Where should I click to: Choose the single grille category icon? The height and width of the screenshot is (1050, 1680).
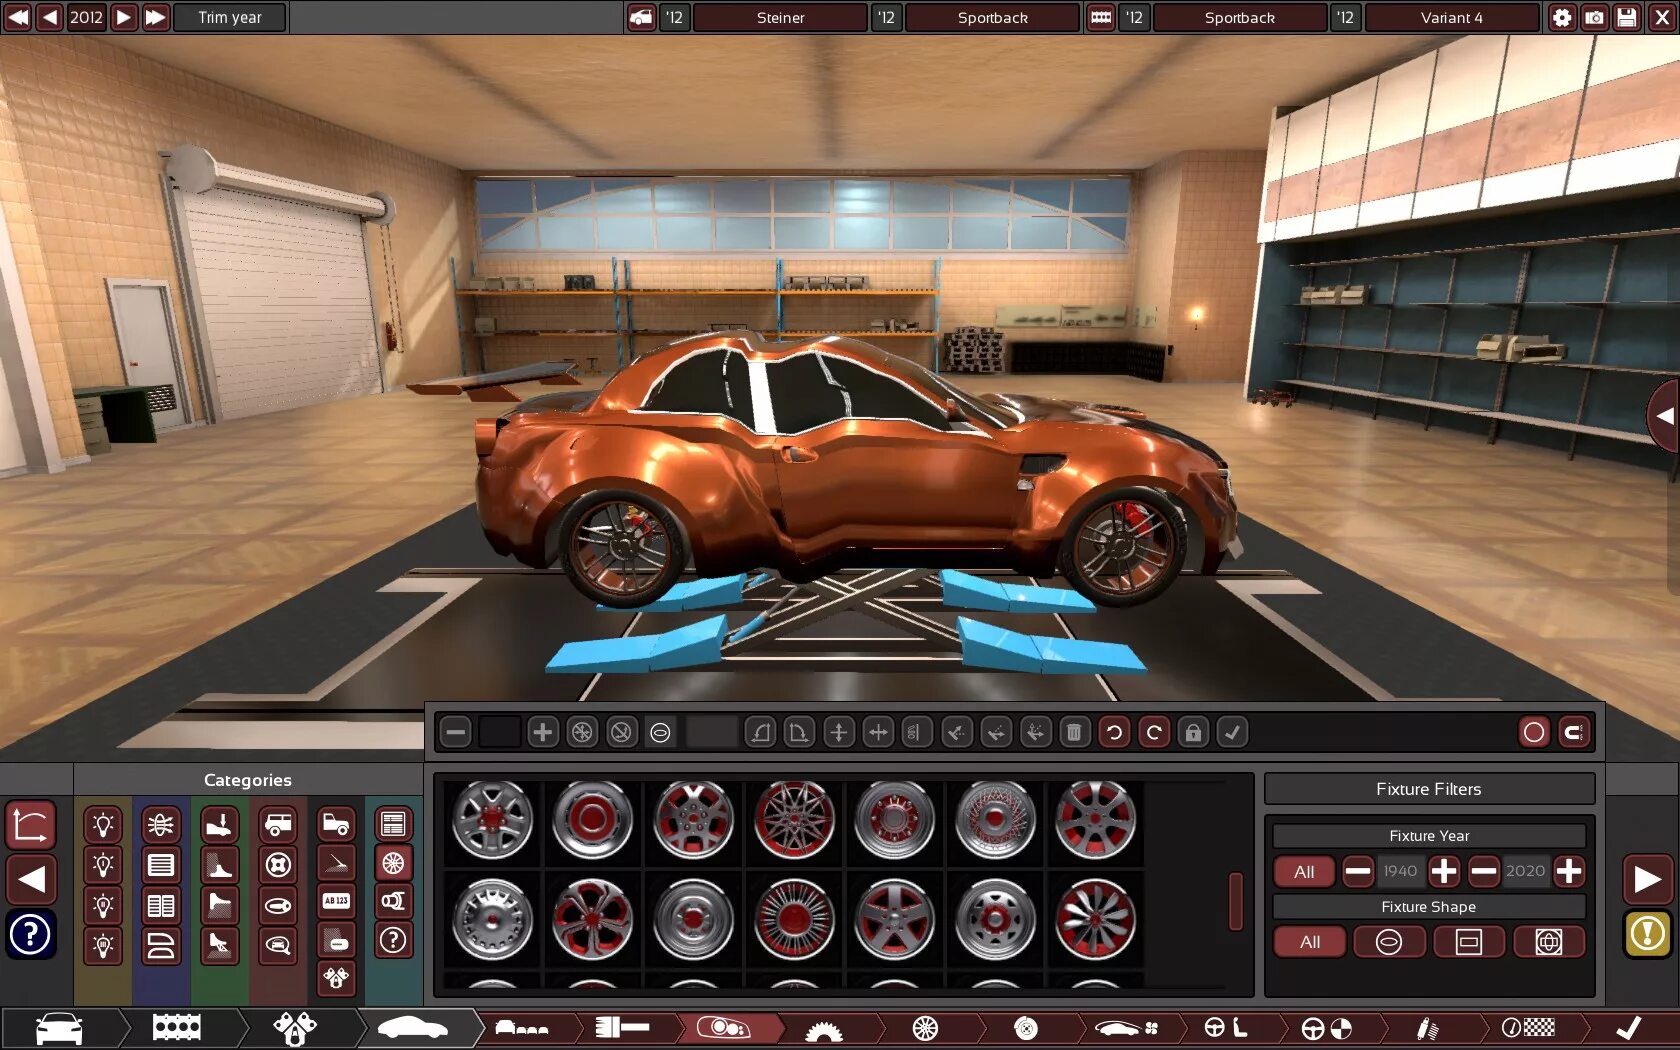click(161, 866)
